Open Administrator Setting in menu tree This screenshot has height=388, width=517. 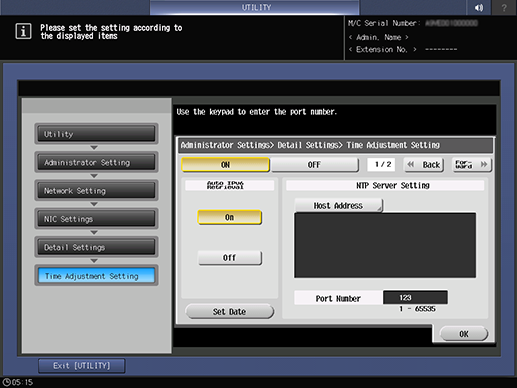[96, 162]
